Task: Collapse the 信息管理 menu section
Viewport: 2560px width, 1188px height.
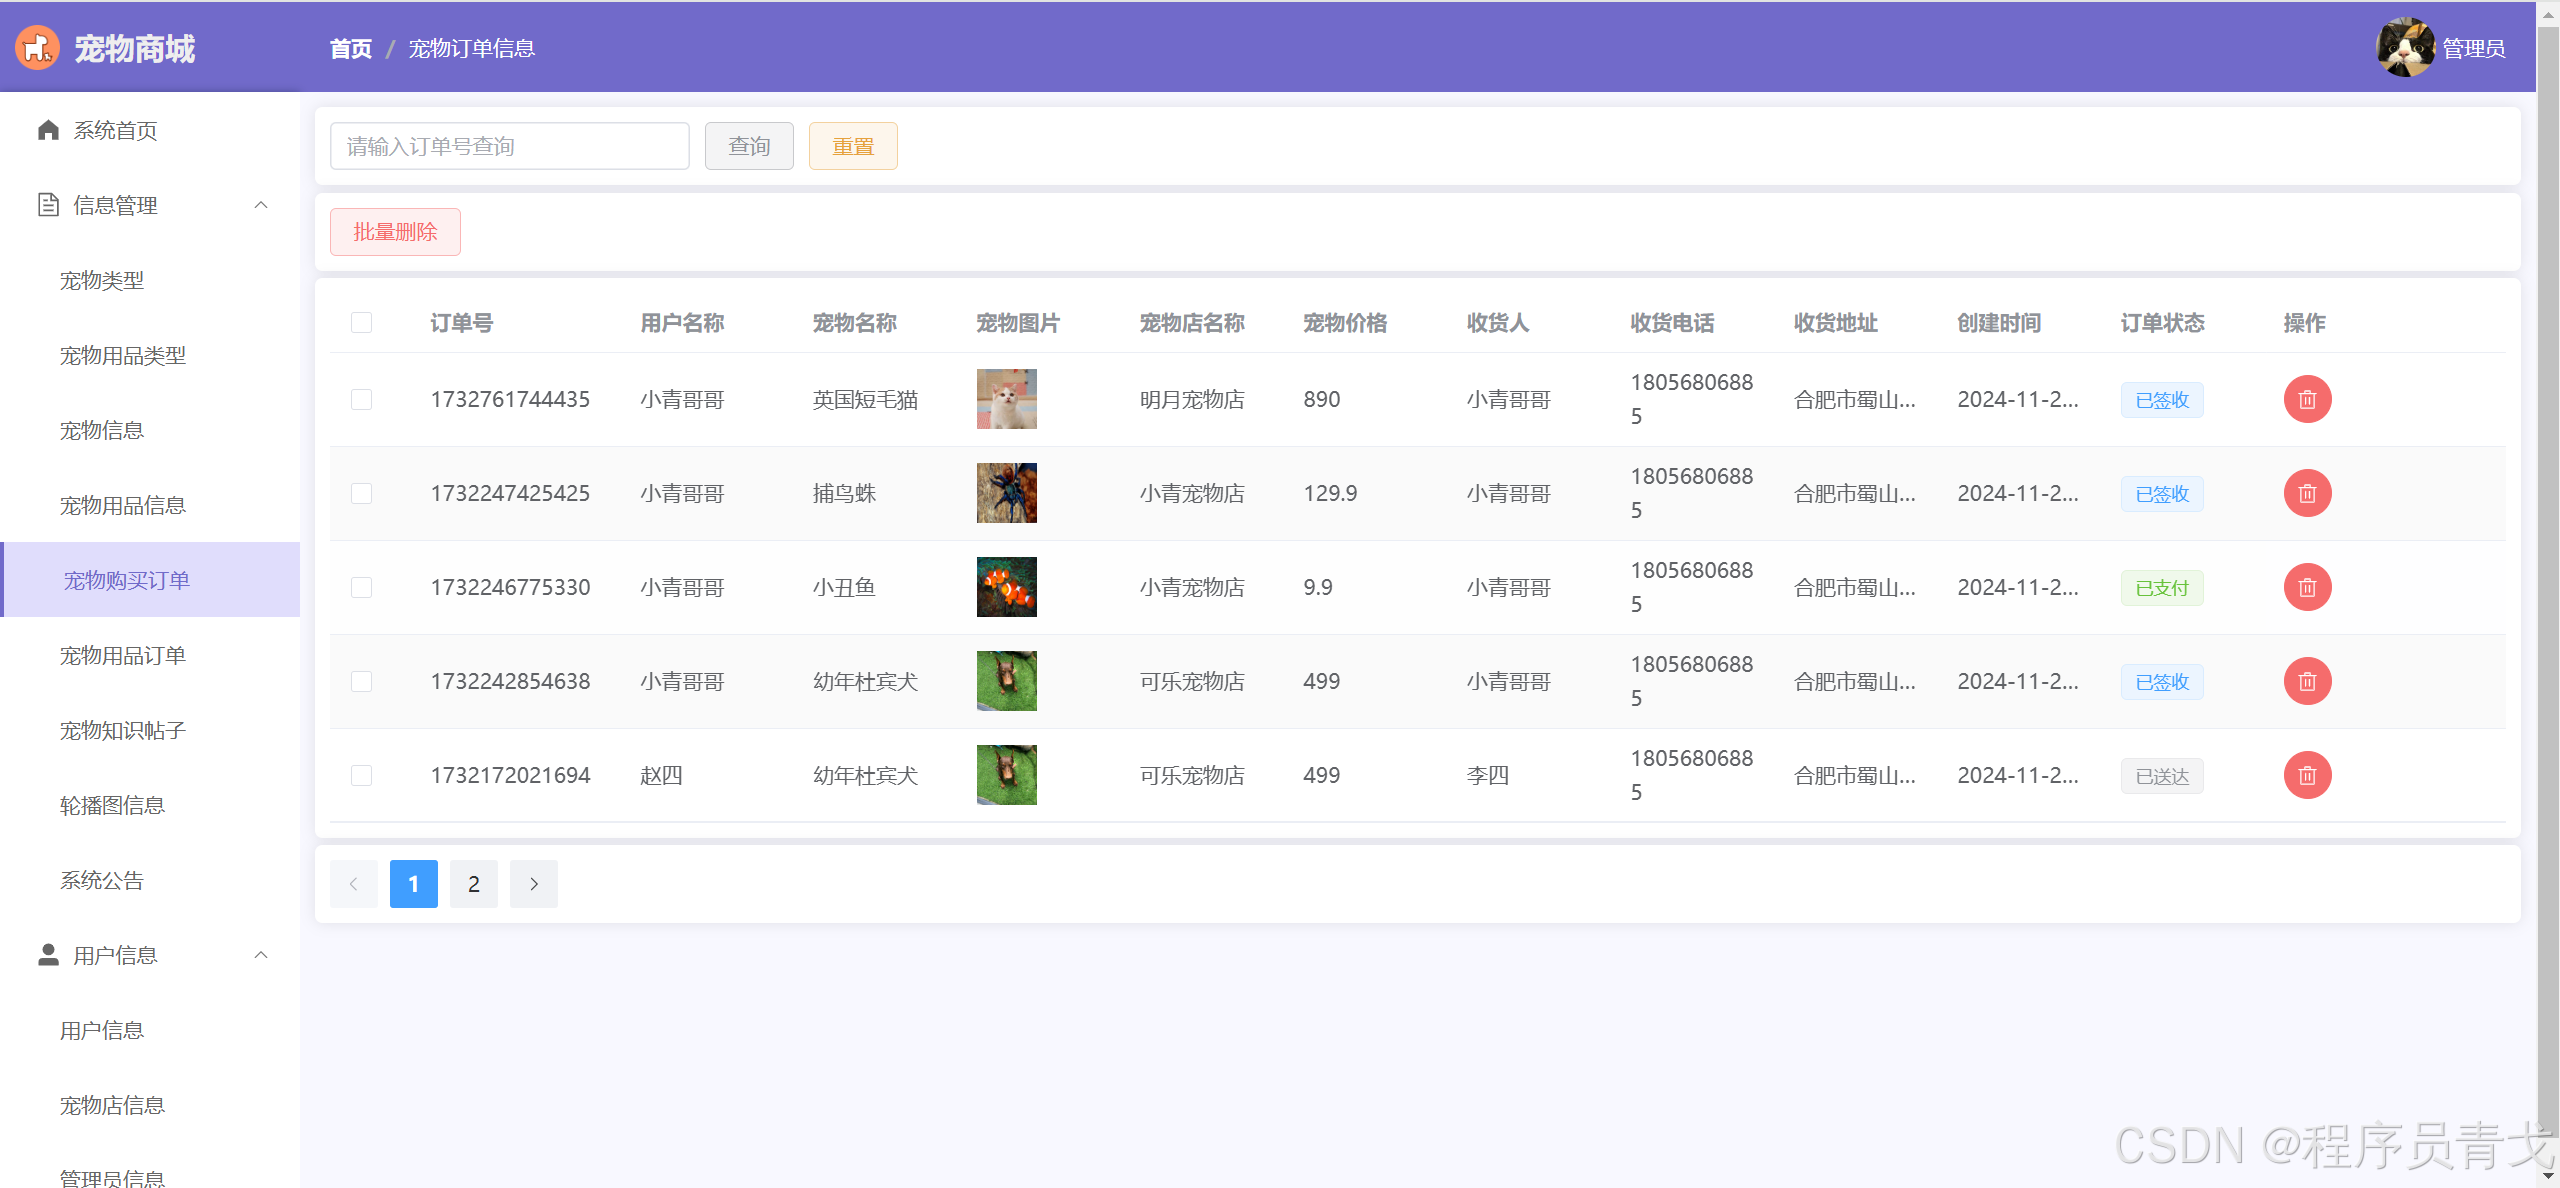Action: (261, 206)
